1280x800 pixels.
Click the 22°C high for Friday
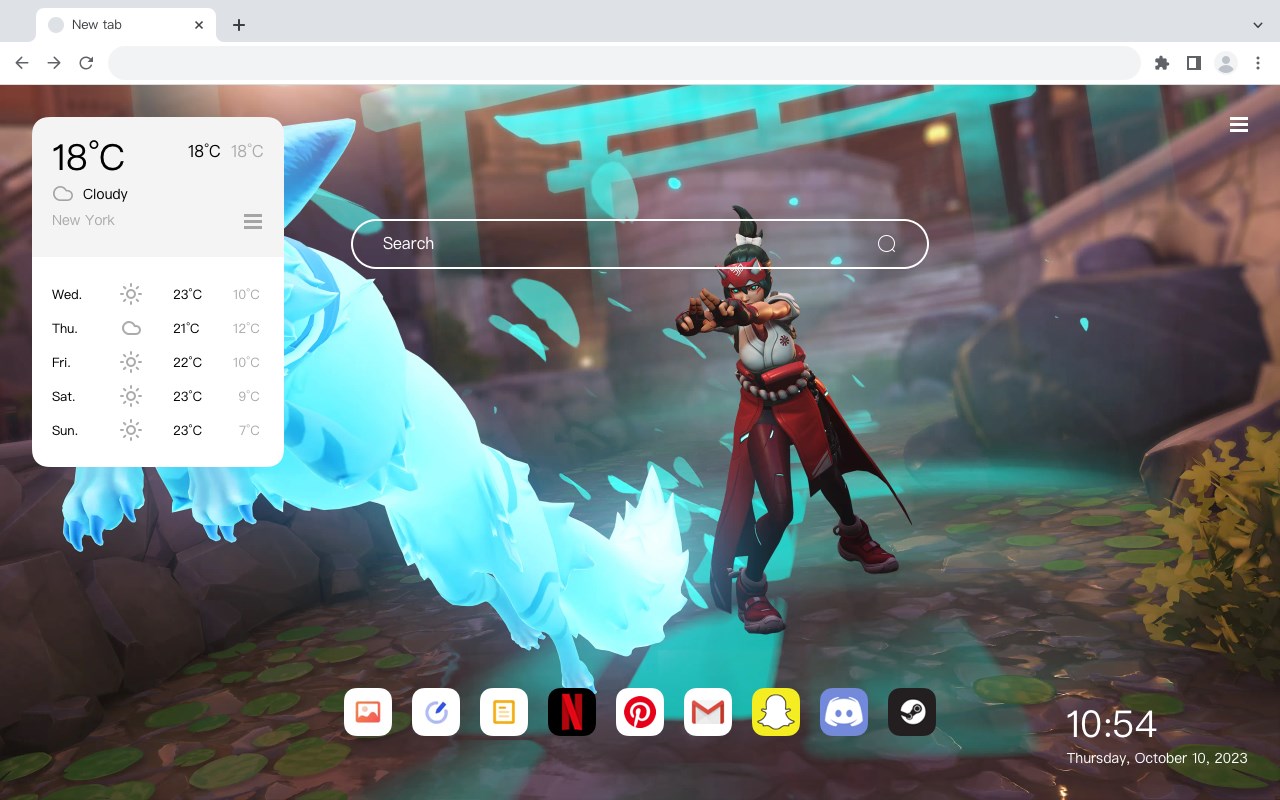[187, 363]
